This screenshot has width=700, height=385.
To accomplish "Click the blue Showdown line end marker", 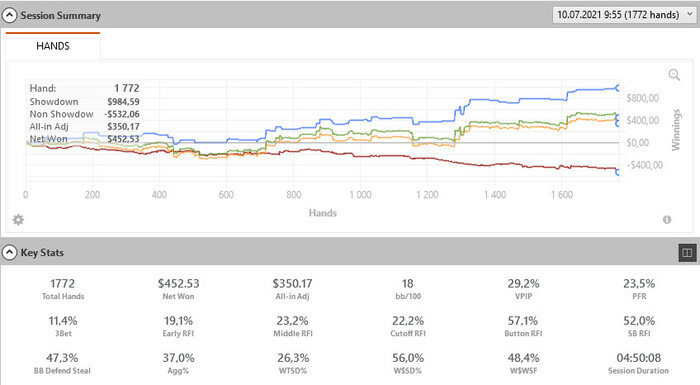I will click(618, 88).
